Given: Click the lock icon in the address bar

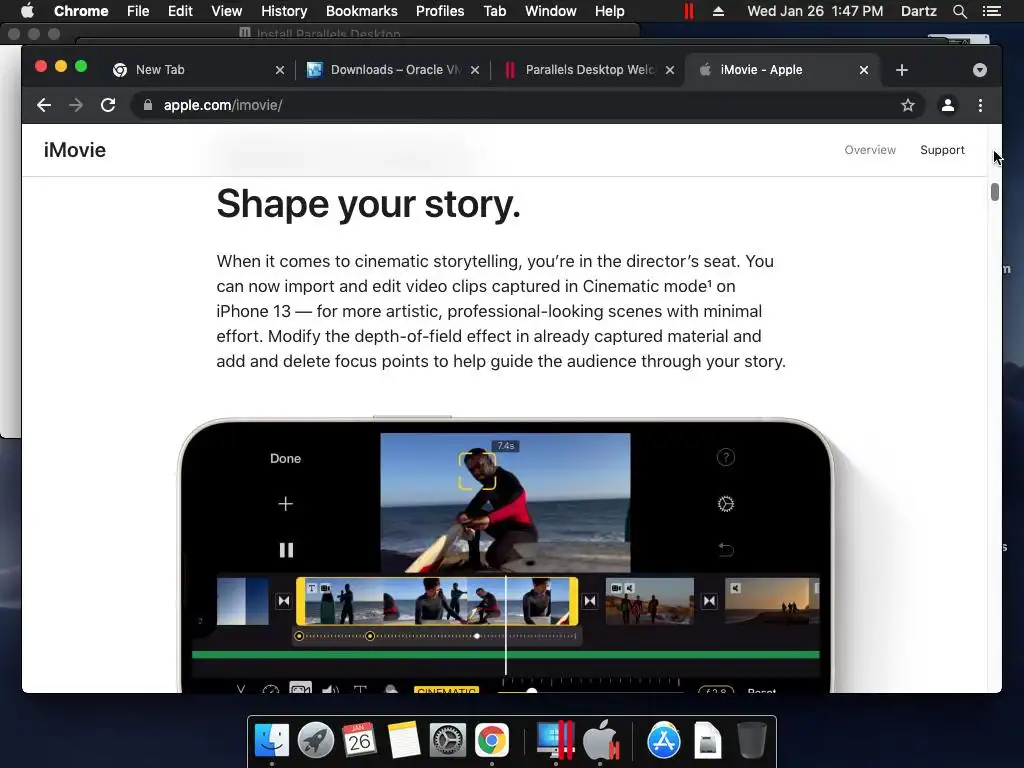Looking at the screenshot, I should click(148, 105).
